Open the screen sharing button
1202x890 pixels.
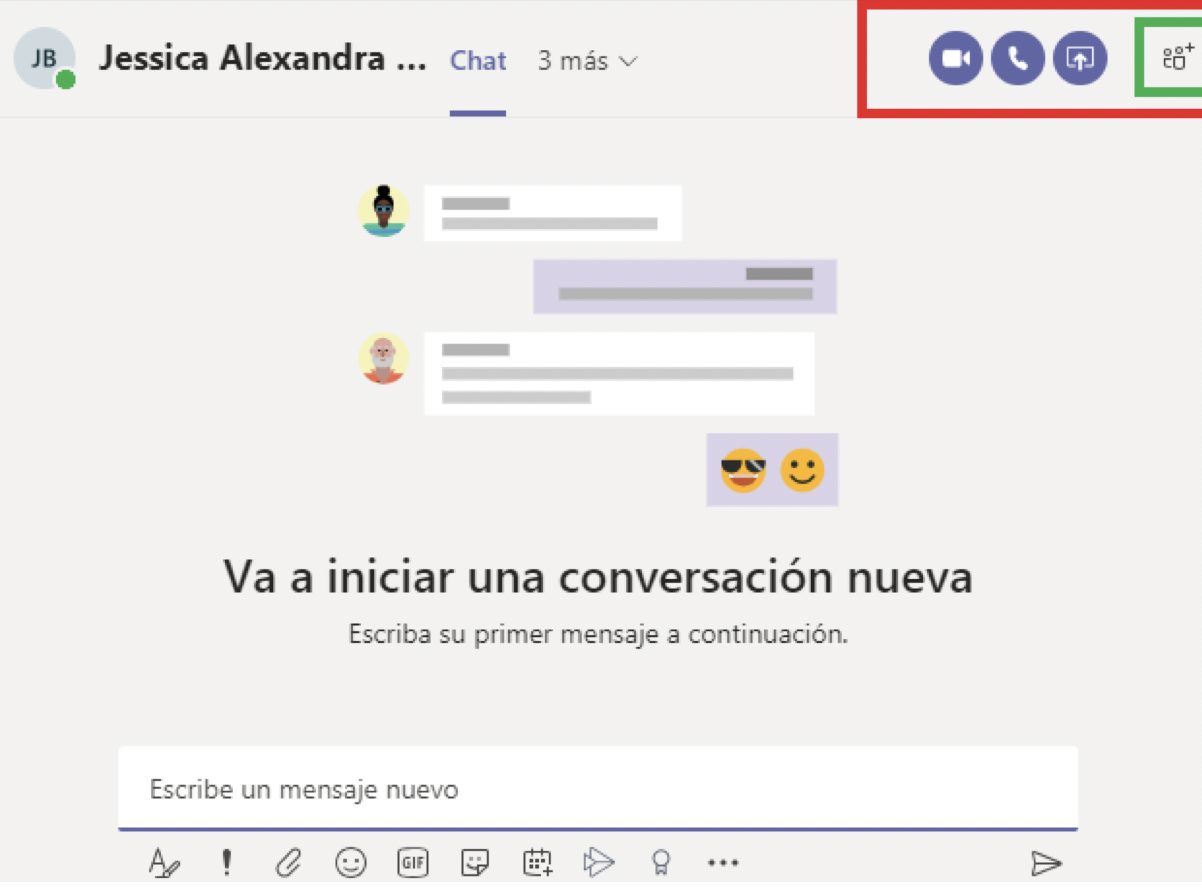coord(1080,58)
